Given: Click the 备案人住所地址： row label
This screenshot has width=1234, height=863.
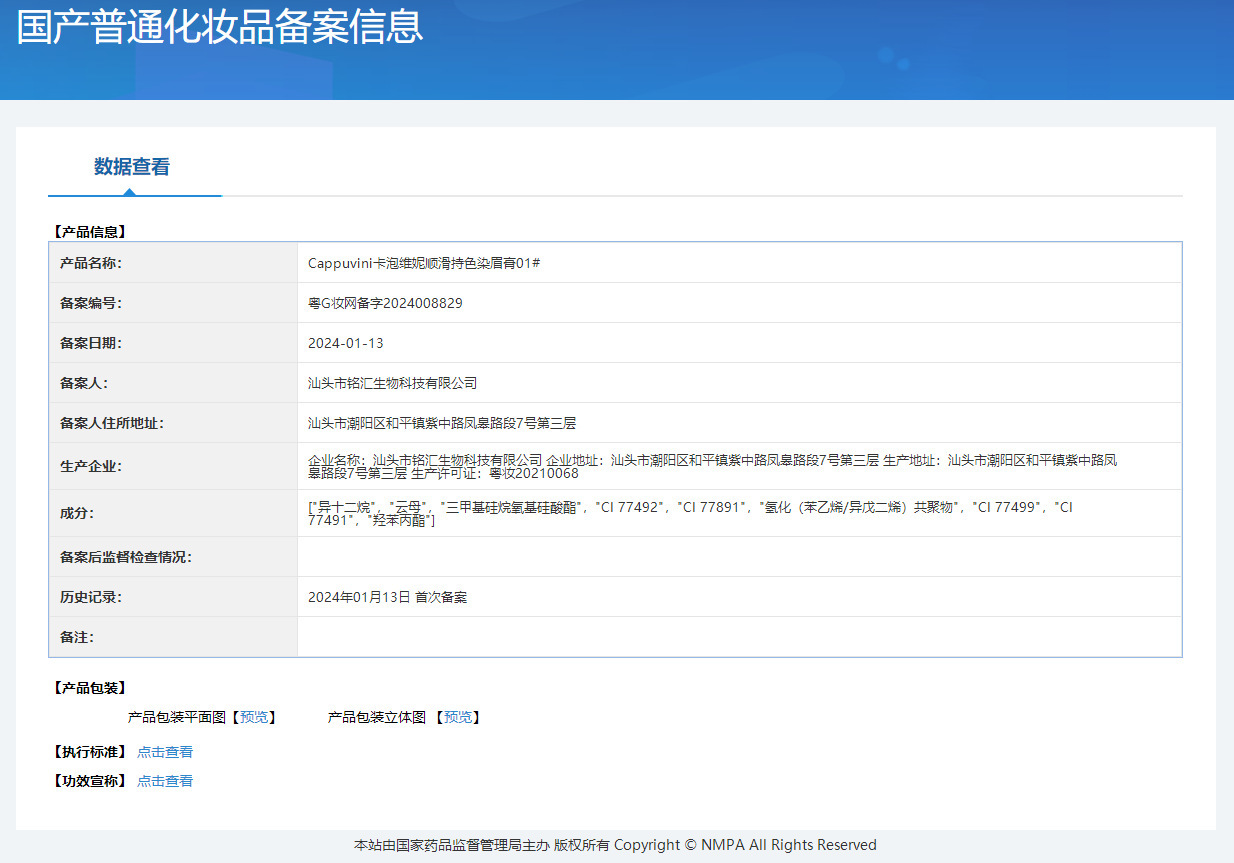Looking at the screenshot, I should 111,423.
